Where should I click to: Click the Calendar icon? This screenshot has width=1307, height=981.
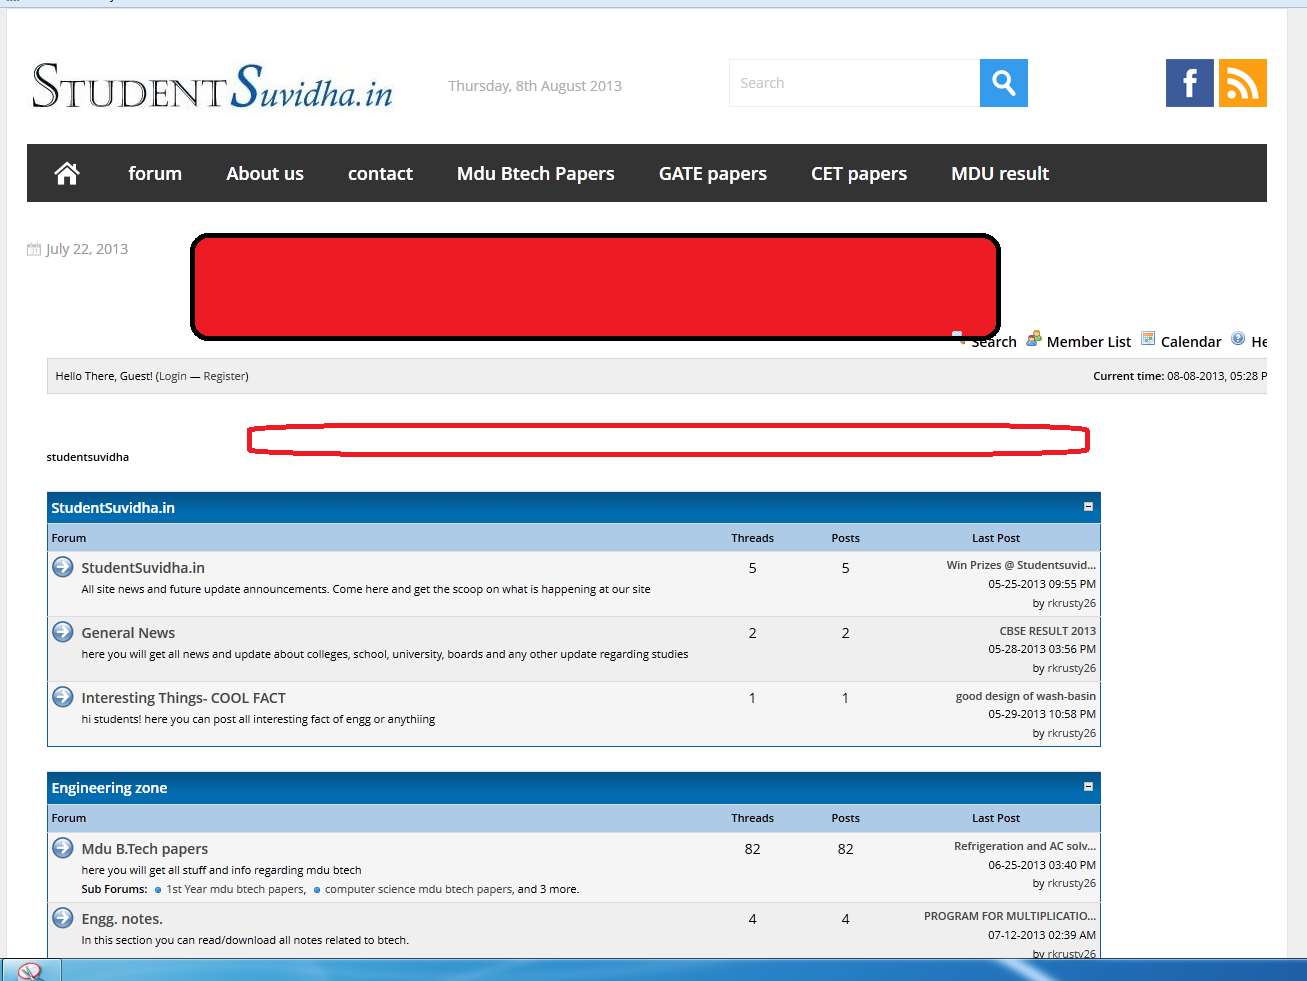(1148, 339)
